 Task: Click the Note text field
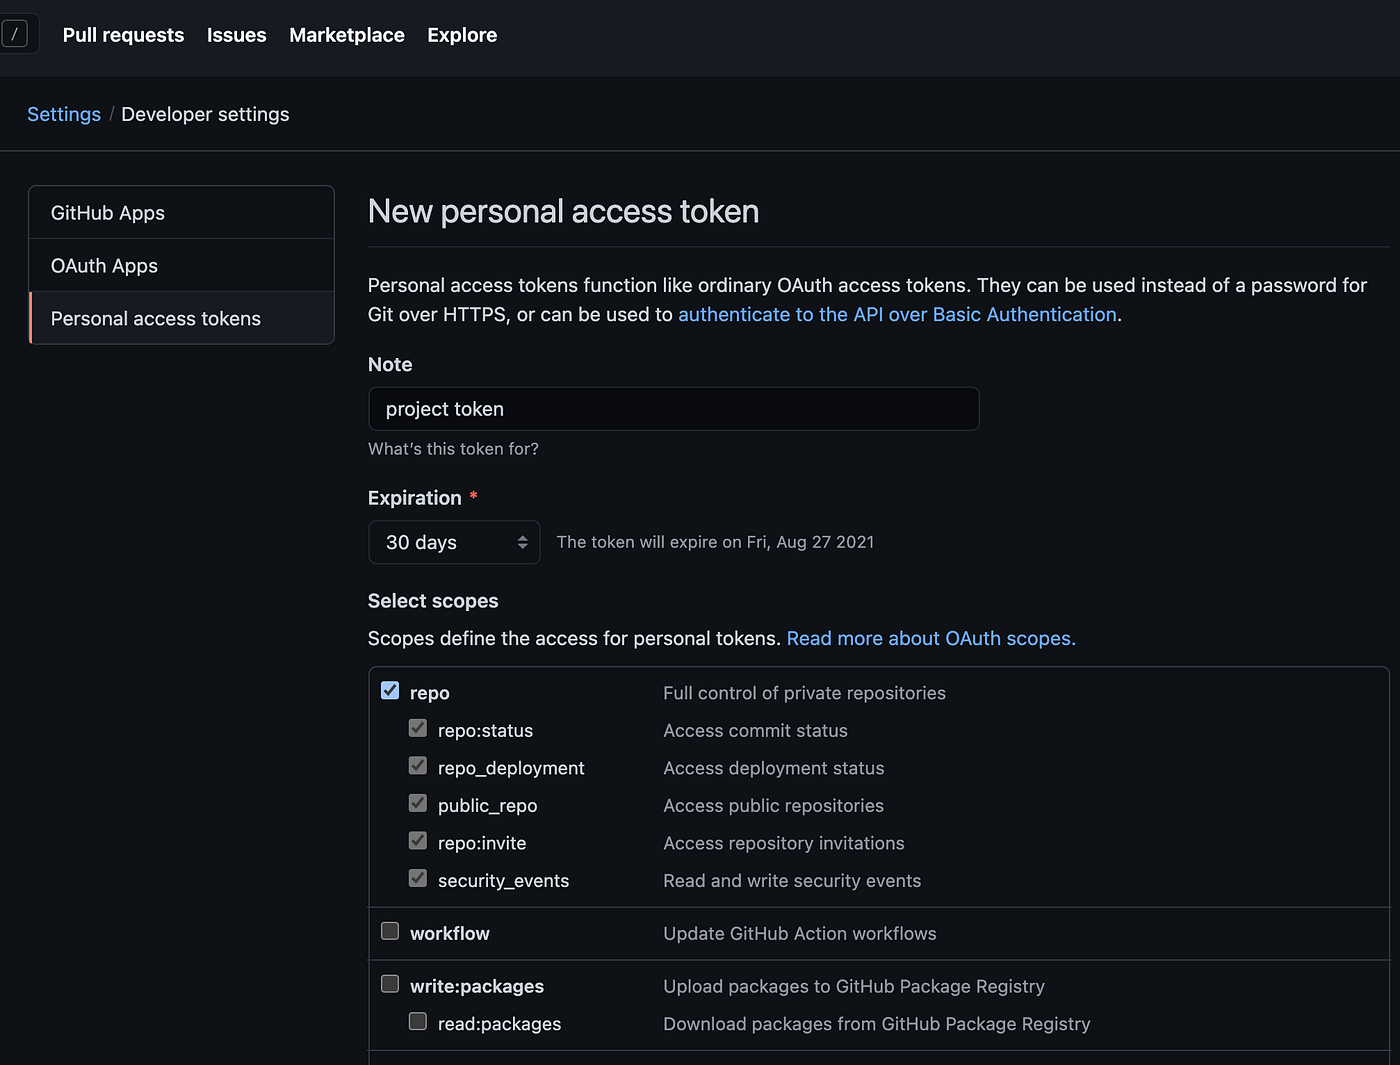click(x=673, y=409)
